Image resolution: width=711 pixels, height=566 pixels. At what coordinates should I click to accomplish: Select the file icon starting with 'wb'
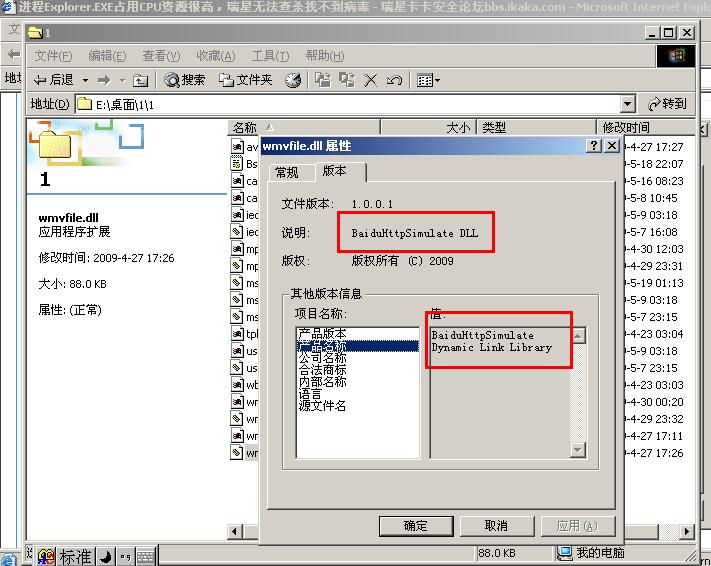coord(237,385)
